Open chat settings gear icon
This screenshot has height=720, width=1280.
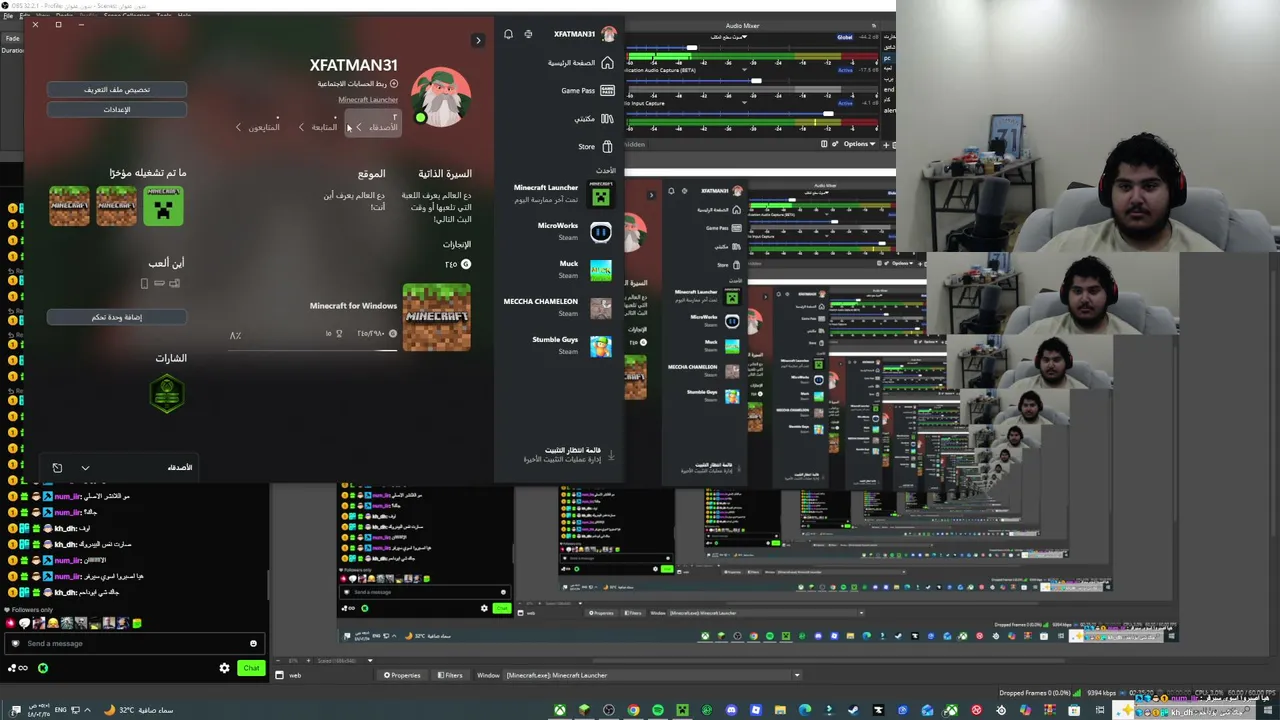click(224, 668)
